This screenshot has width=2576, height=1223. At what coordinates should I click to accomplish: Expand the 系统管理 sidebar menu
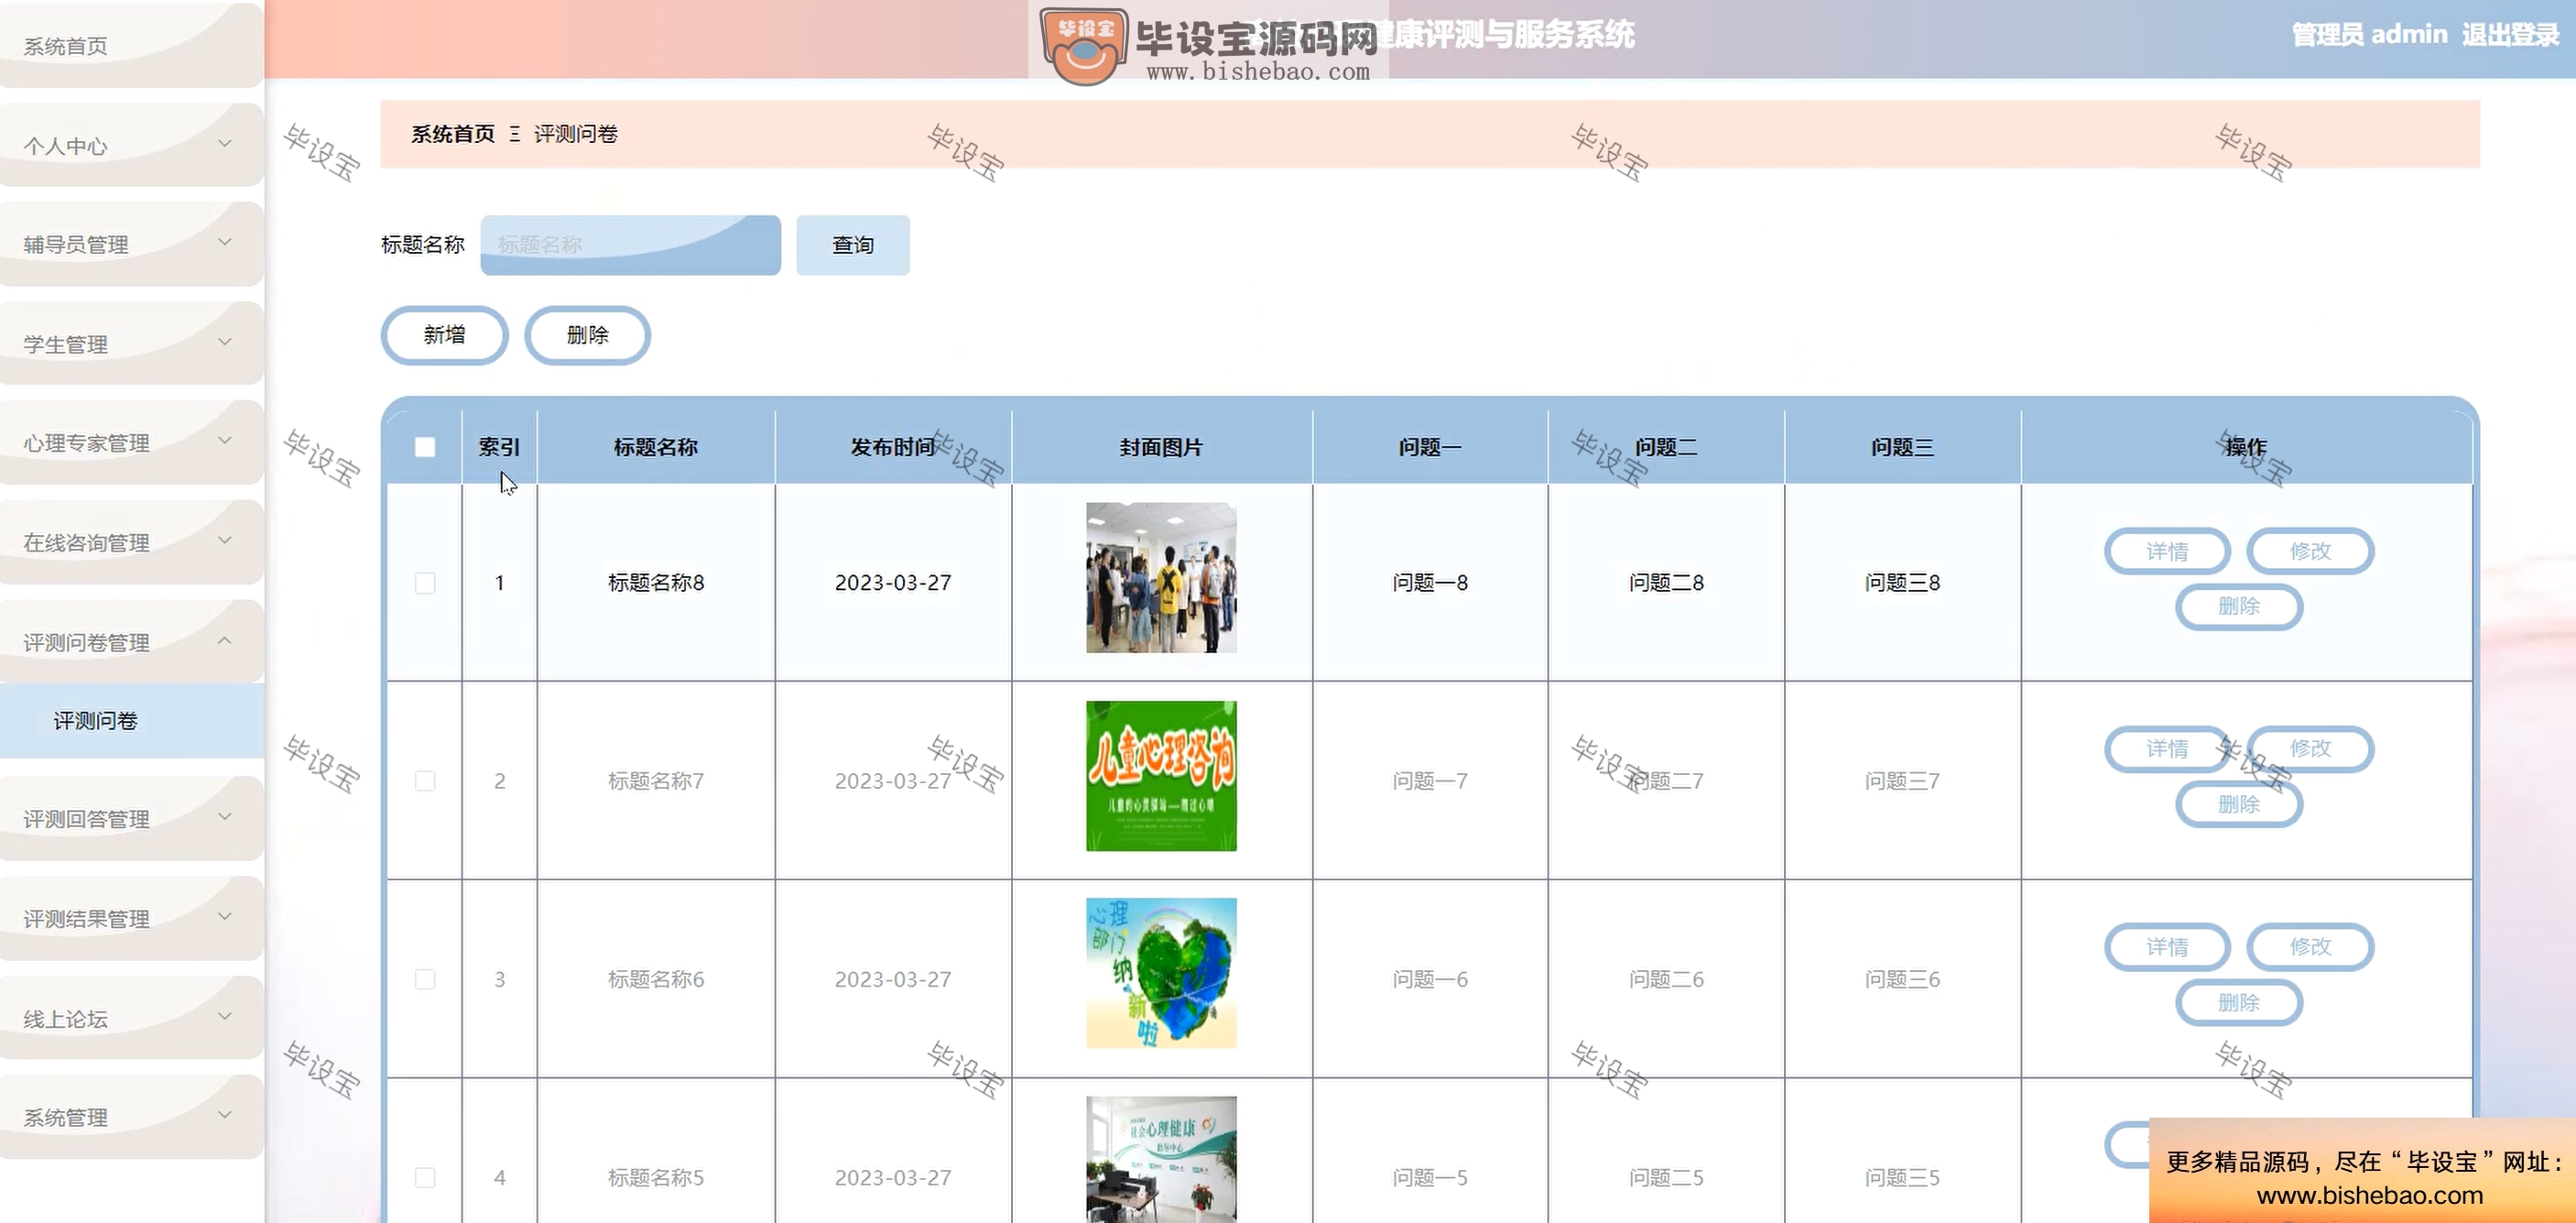(x=131, y=1117)
